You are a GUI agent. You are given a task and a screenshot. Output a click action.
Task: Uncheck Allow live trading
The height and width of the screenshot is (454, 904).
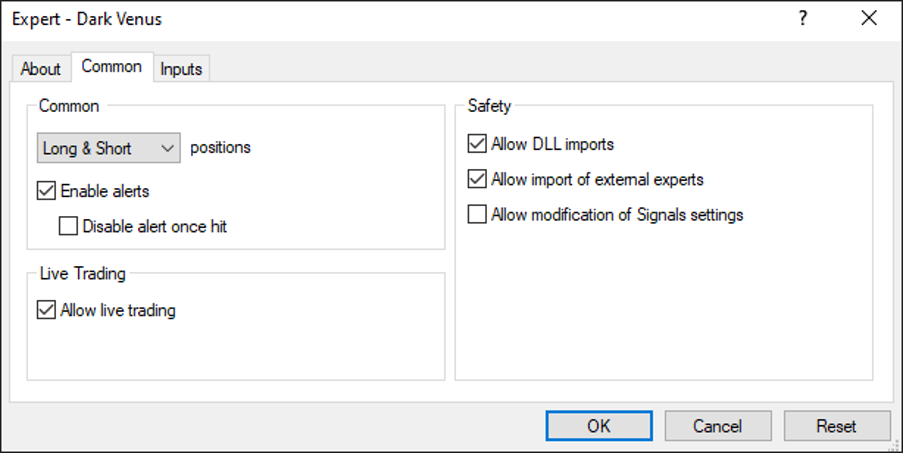(x=47, y=310)
